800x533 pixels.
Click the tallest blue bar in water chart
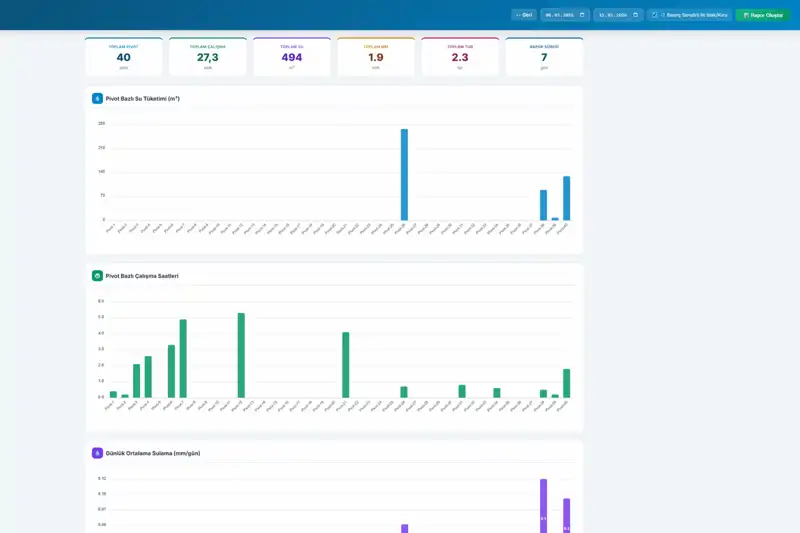[404, 175]
